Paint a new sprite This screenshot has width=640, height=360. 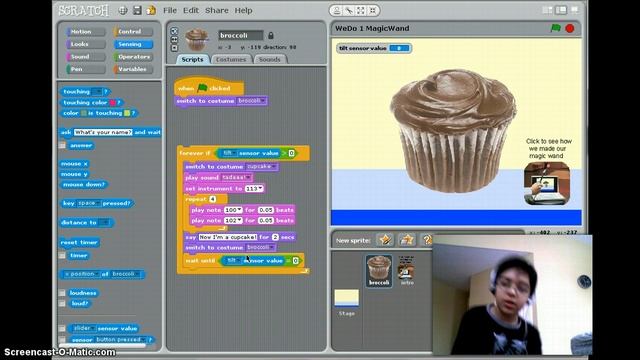point(385,240)
